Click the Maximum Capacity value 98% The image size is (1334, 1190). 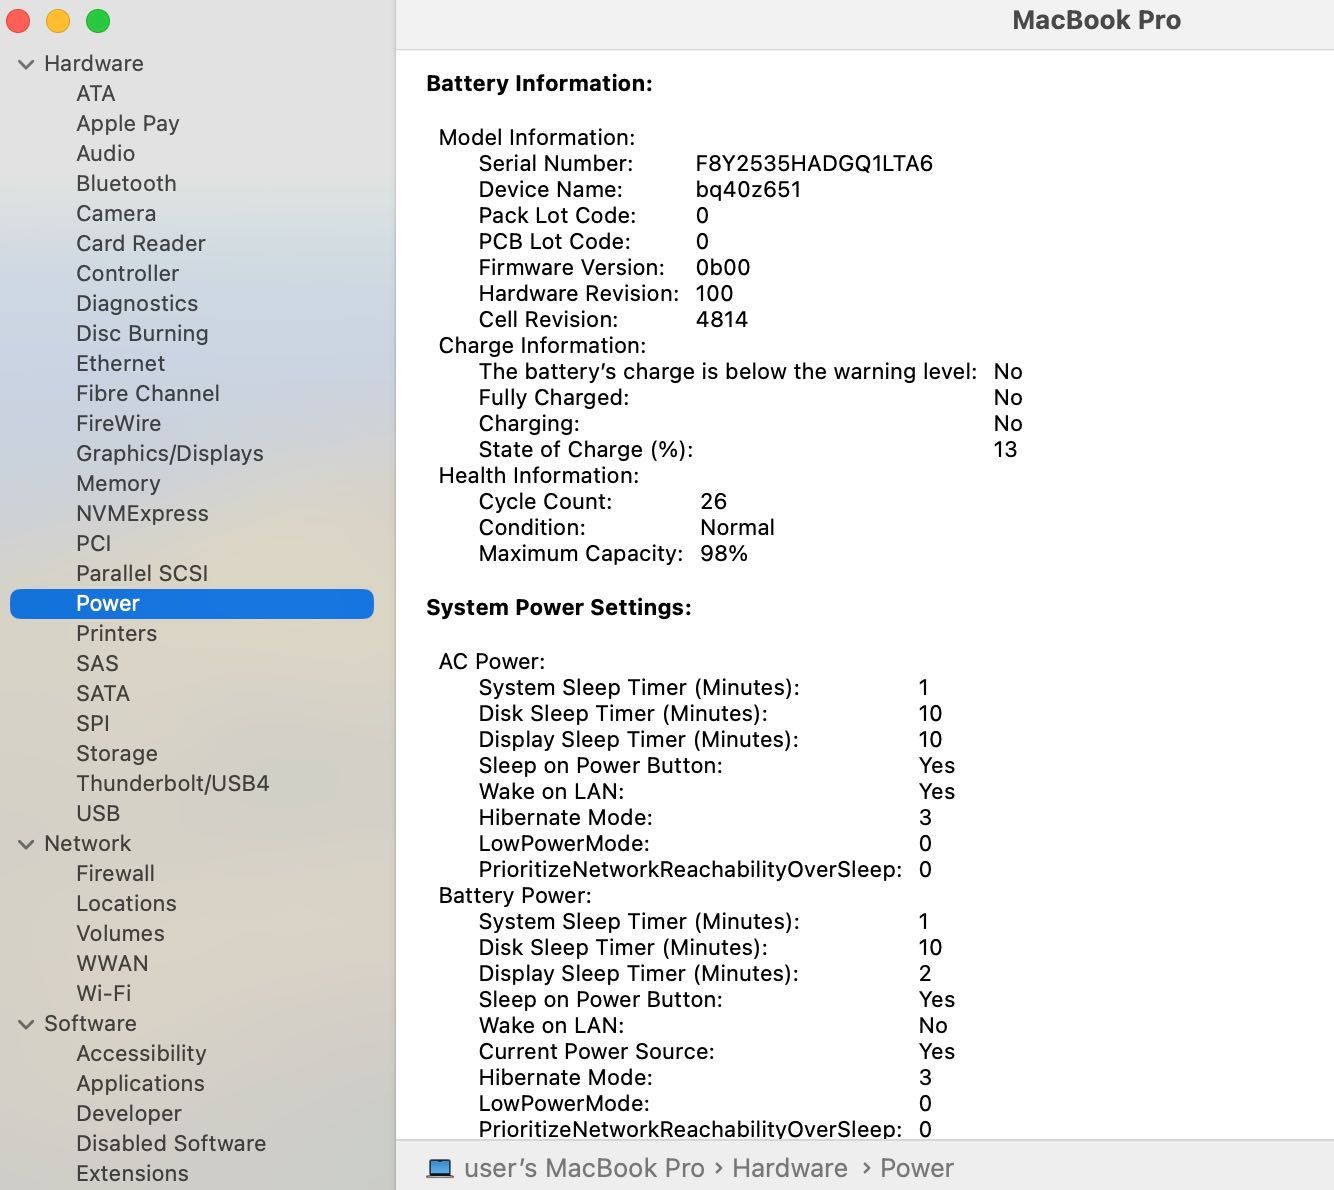724,553
